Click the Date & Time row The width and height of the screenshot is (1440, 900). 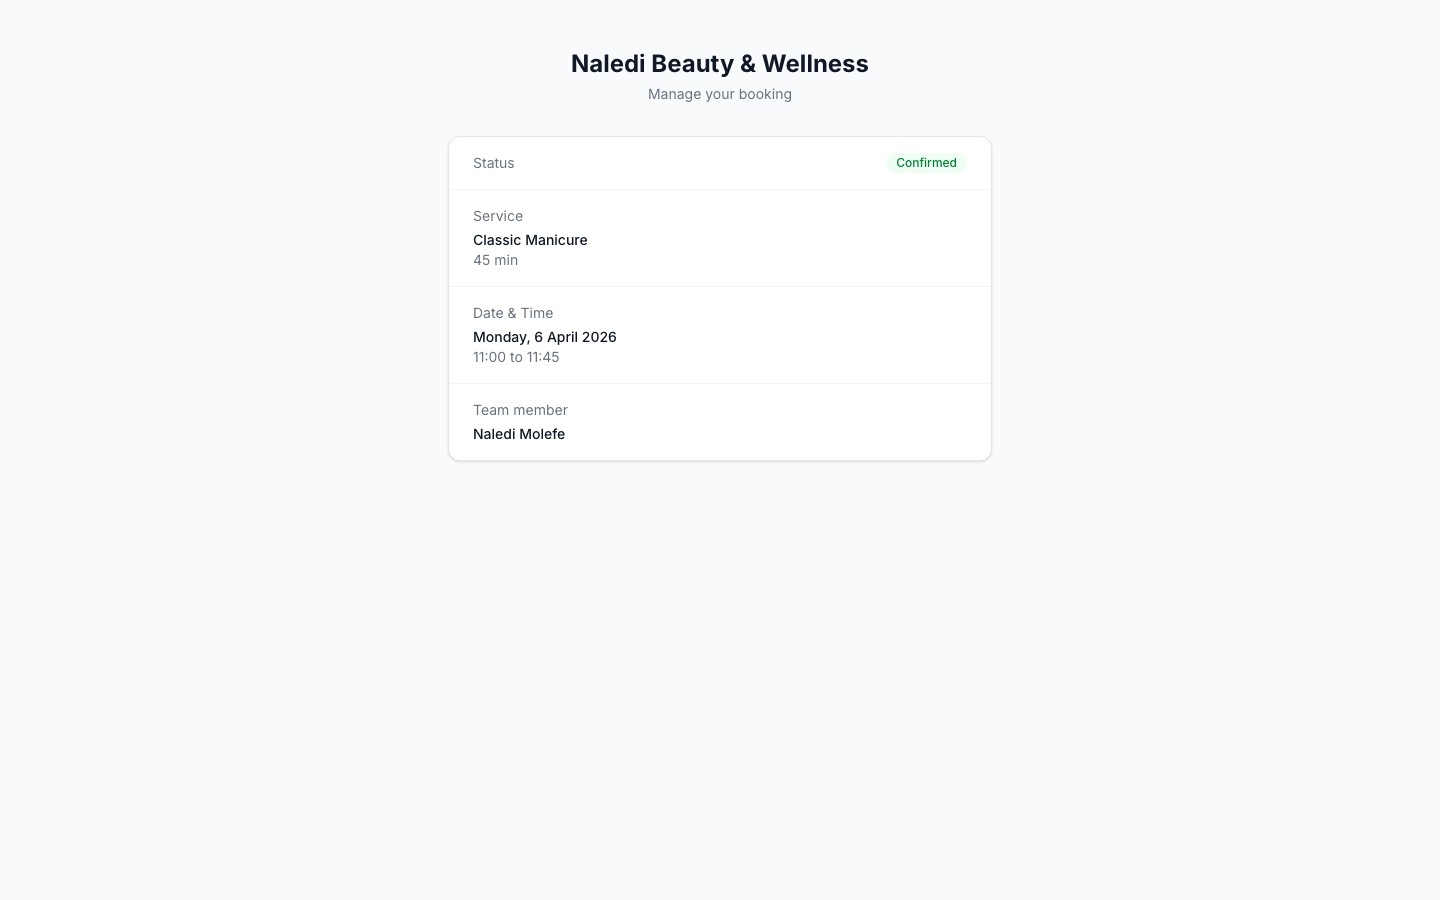719,335
